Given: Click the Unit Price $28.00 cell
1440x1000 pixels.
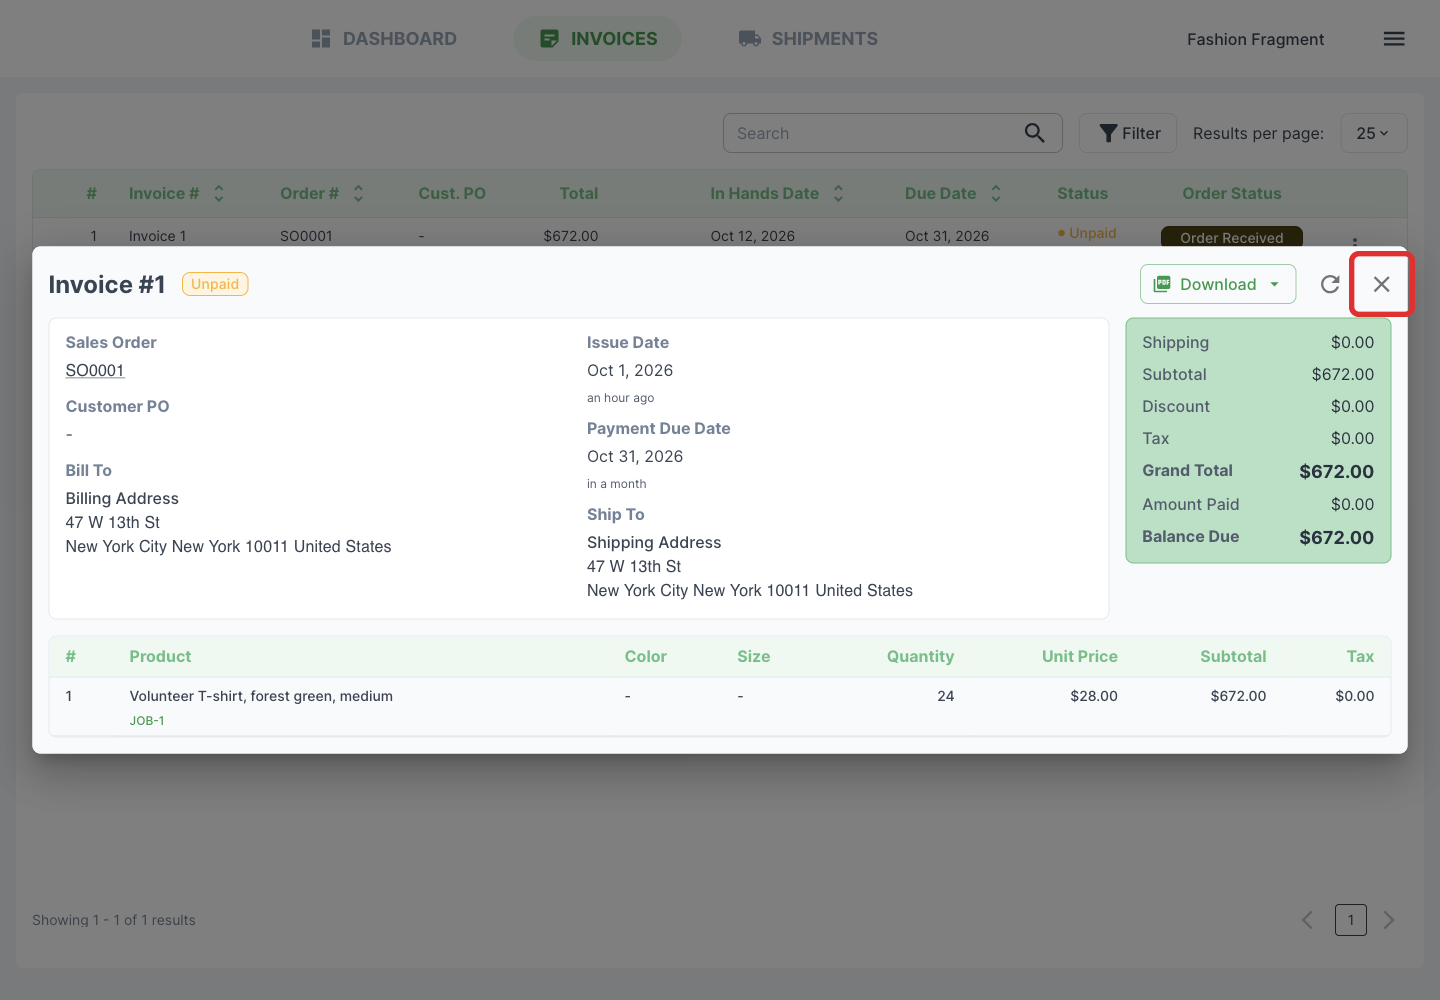Looking at the screenshot, I should pos(1093,696).
